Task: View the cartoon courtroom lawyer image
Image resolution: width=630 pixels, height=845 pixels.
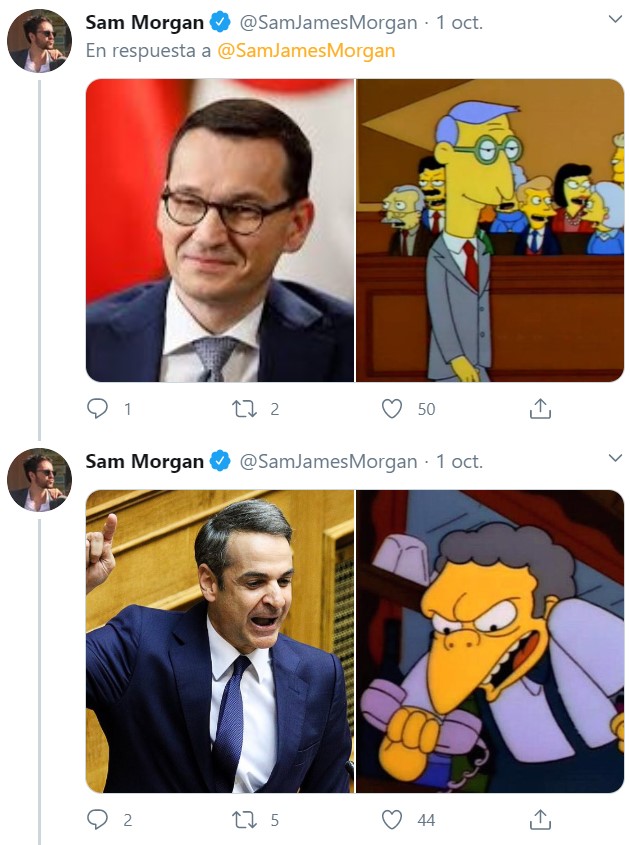Action: click(x=490, y=230)
